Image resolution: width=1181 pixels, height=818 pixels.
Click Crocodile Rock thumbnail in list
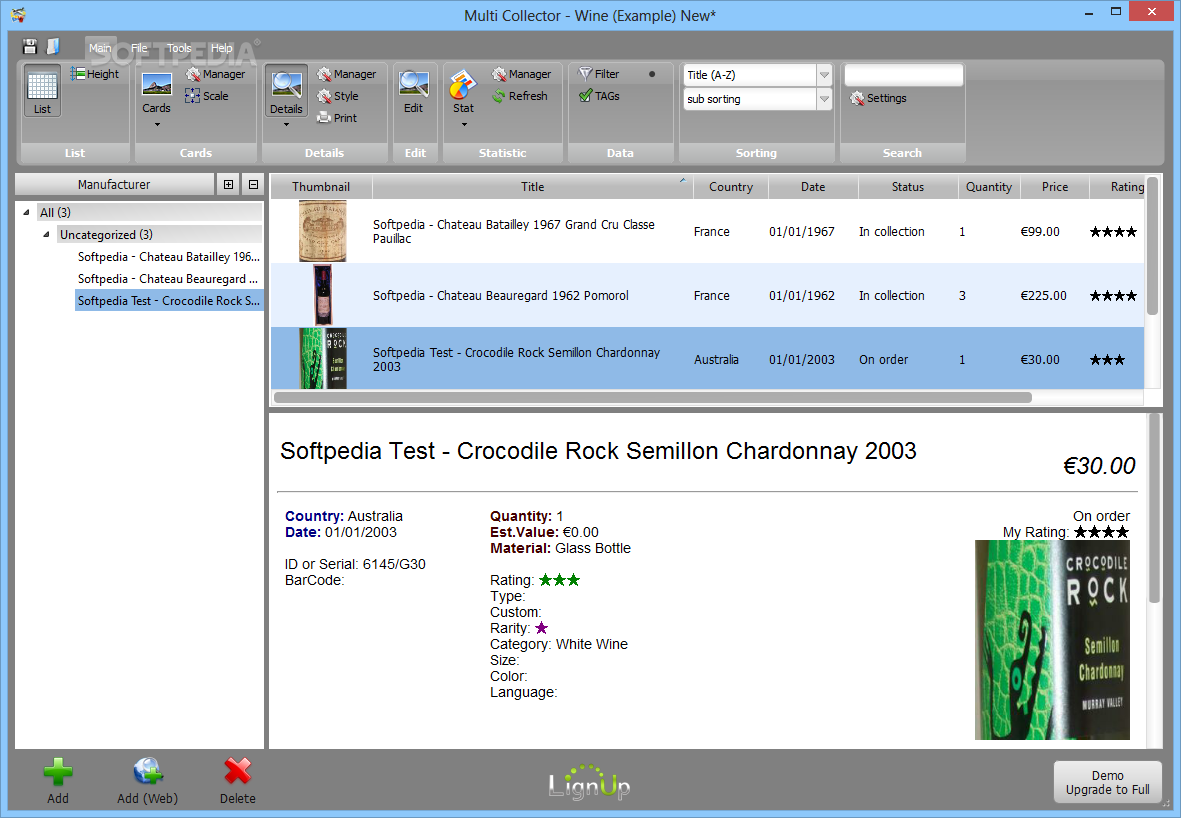(x=323, y=359)
